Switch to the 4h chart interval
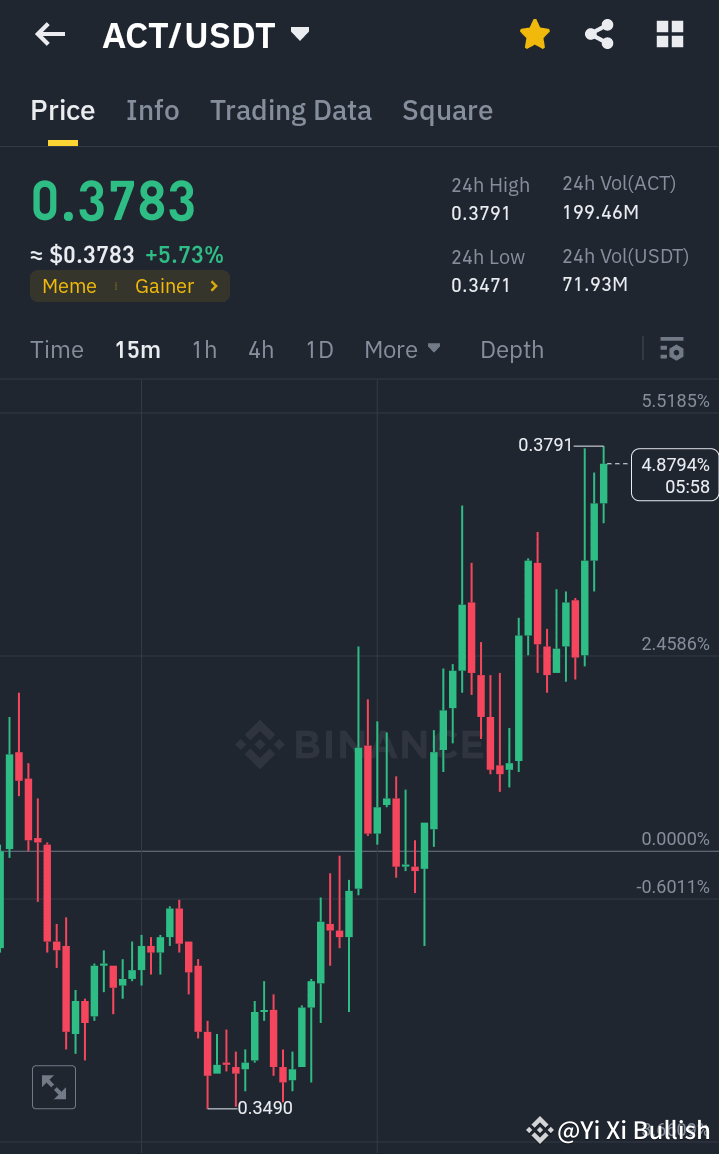Screen dimensions: 719x1154 point(260,349)
